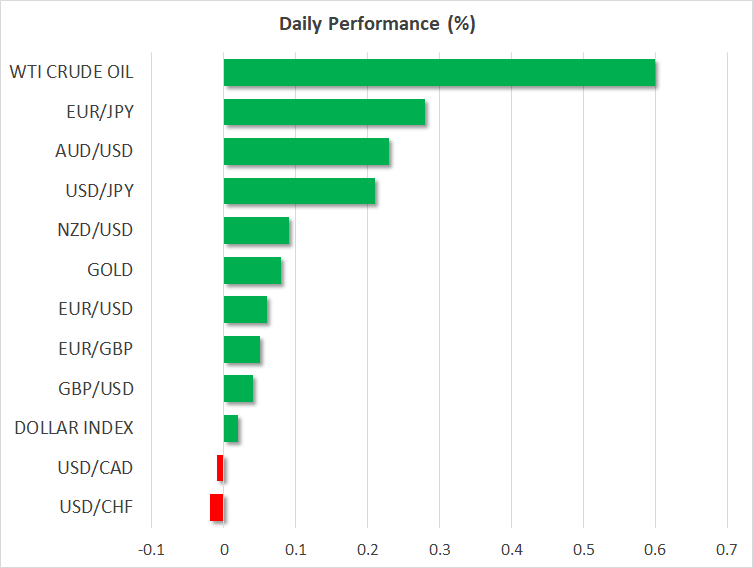Click the EUR/GBP bar
This screenshot has width=753, height=568.
coord(242,349)
